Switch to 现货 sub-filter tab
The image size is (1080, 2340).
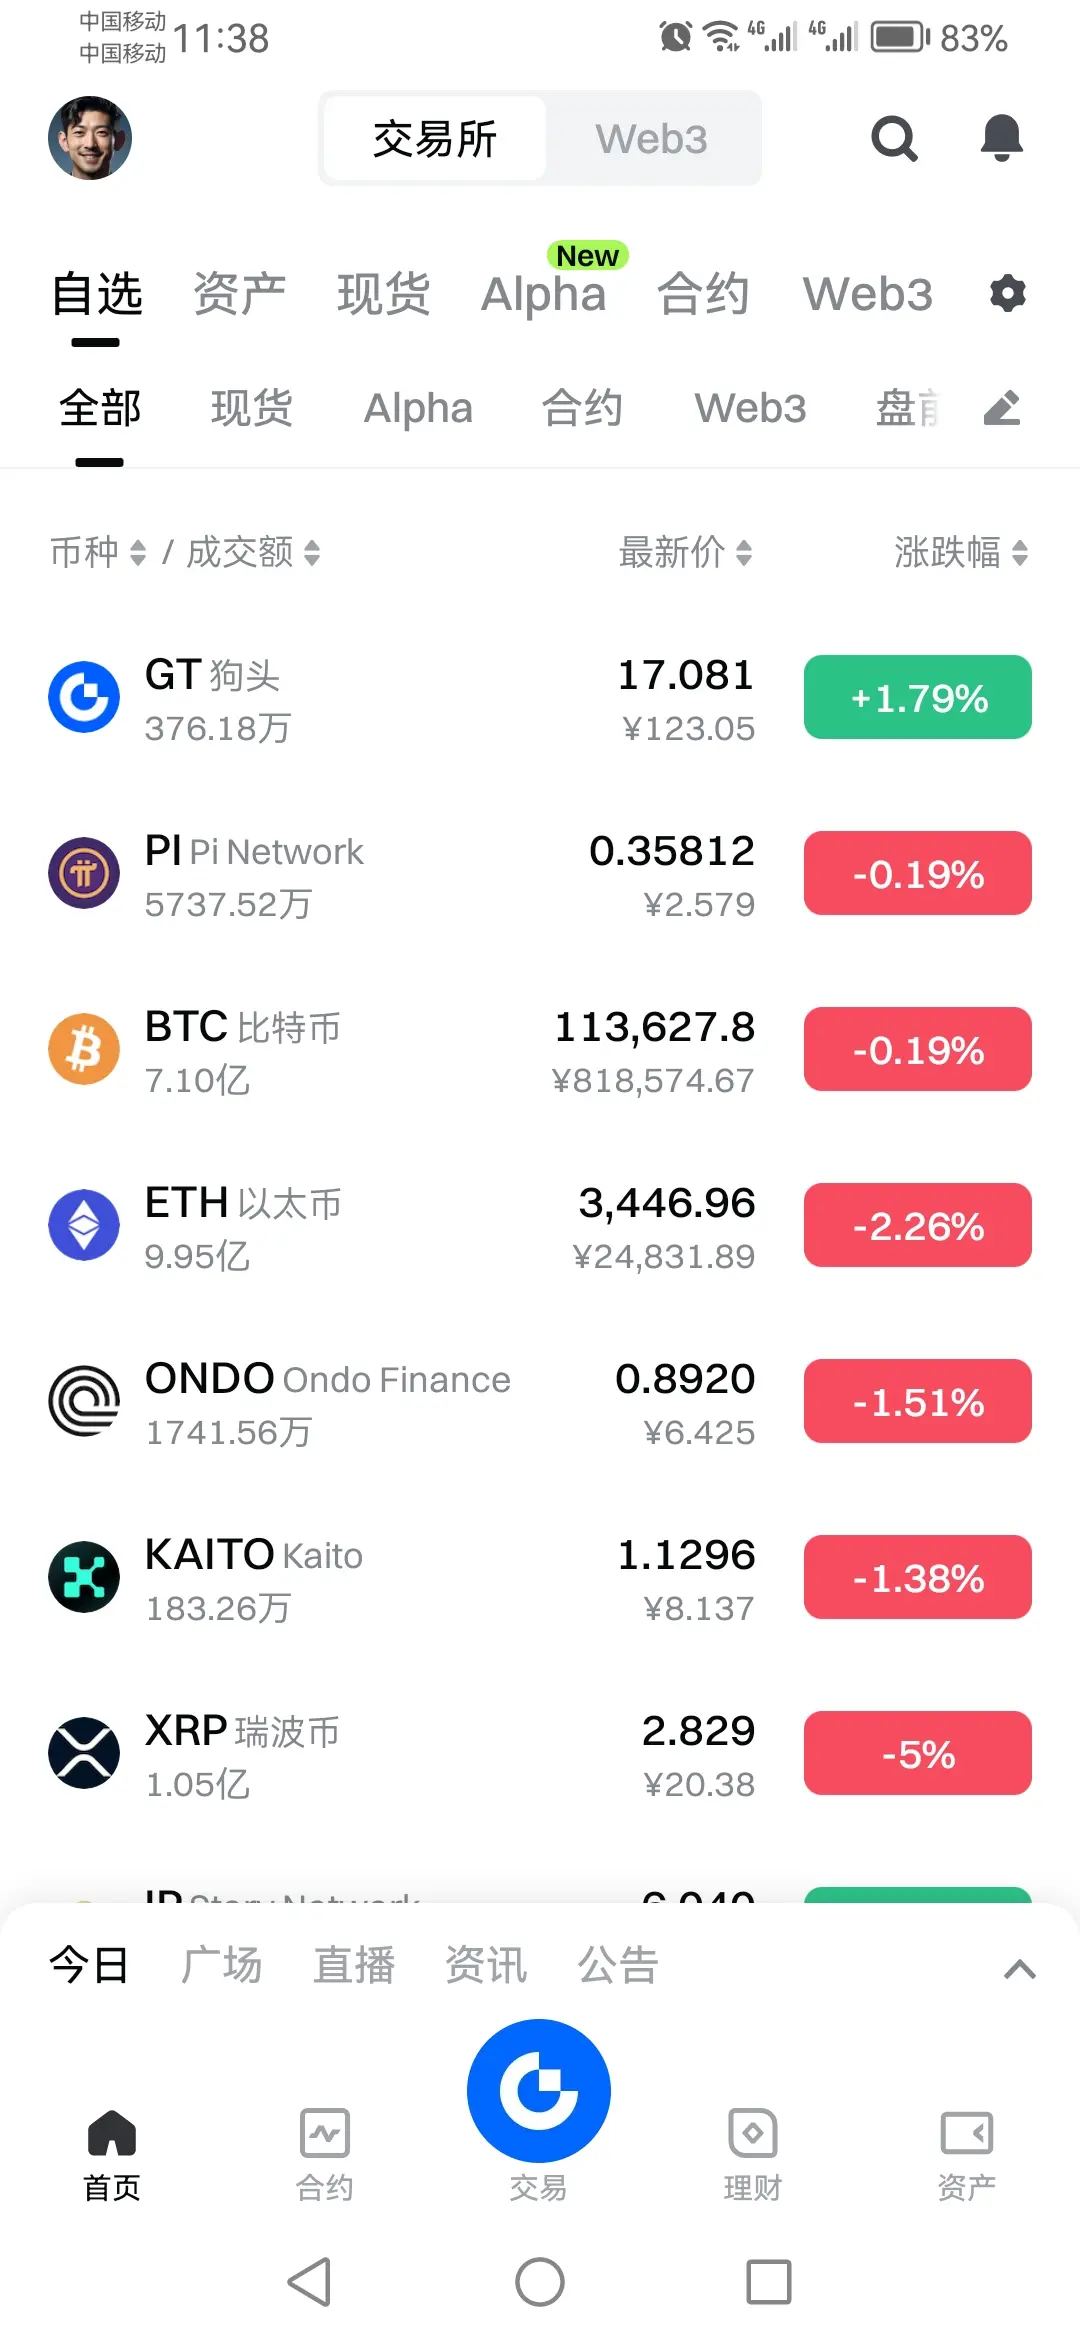252,408
